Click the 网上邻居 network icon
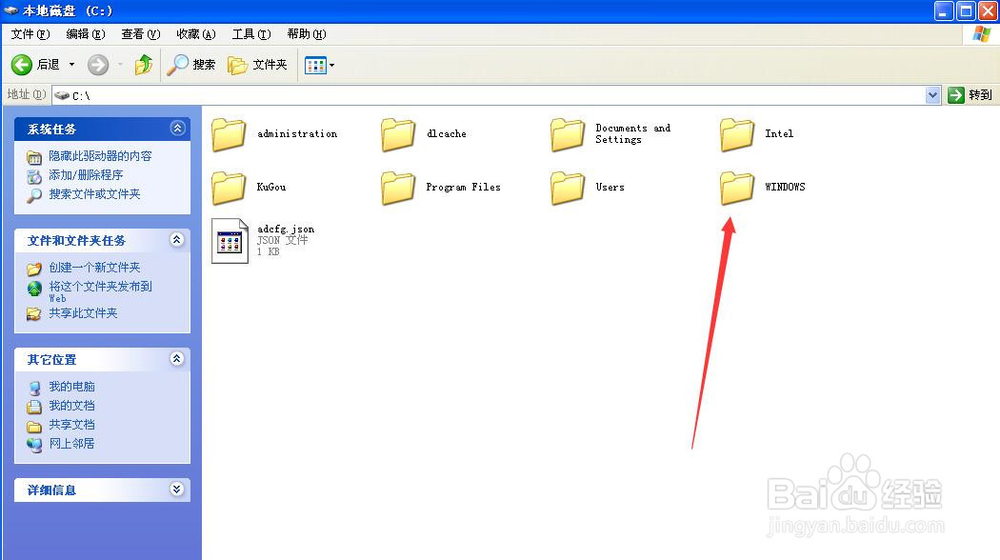Viewport: 1000px width, 560px height. (x=34, y=445)
